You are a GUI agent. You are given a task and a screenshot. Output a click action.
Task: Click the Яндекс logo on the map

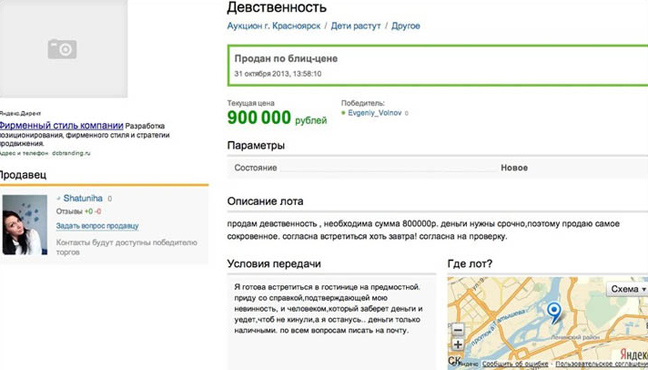[x=633, y=354]
